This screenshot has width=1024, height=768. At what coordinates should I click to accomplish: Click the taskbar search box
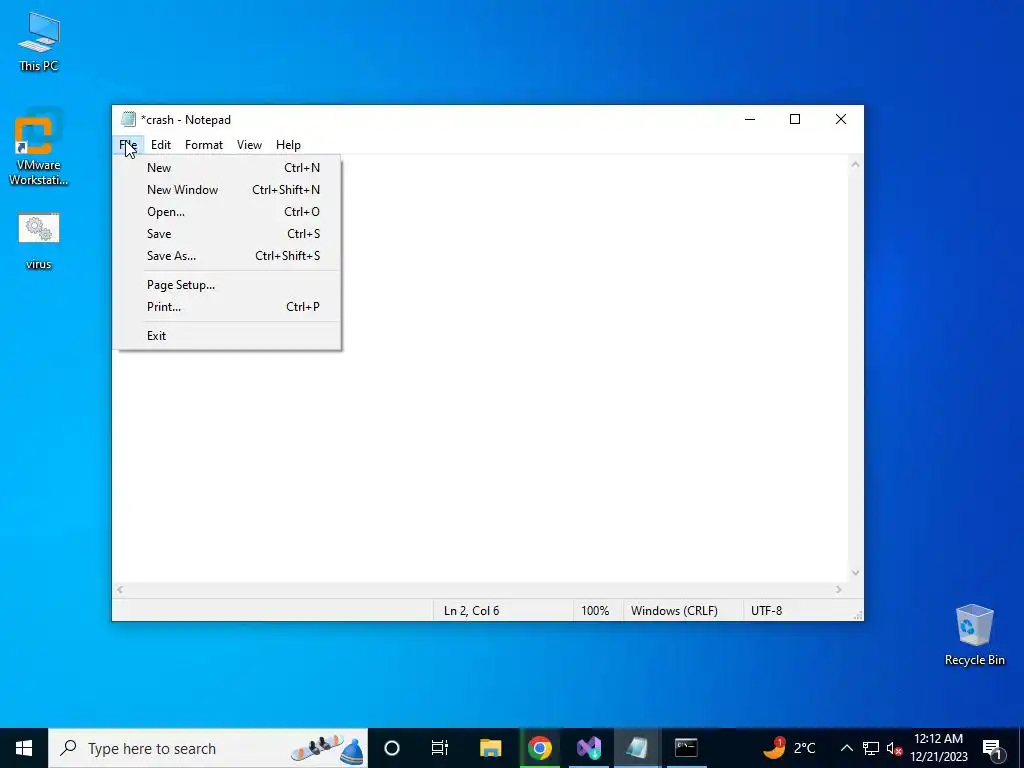coord(208,748)
